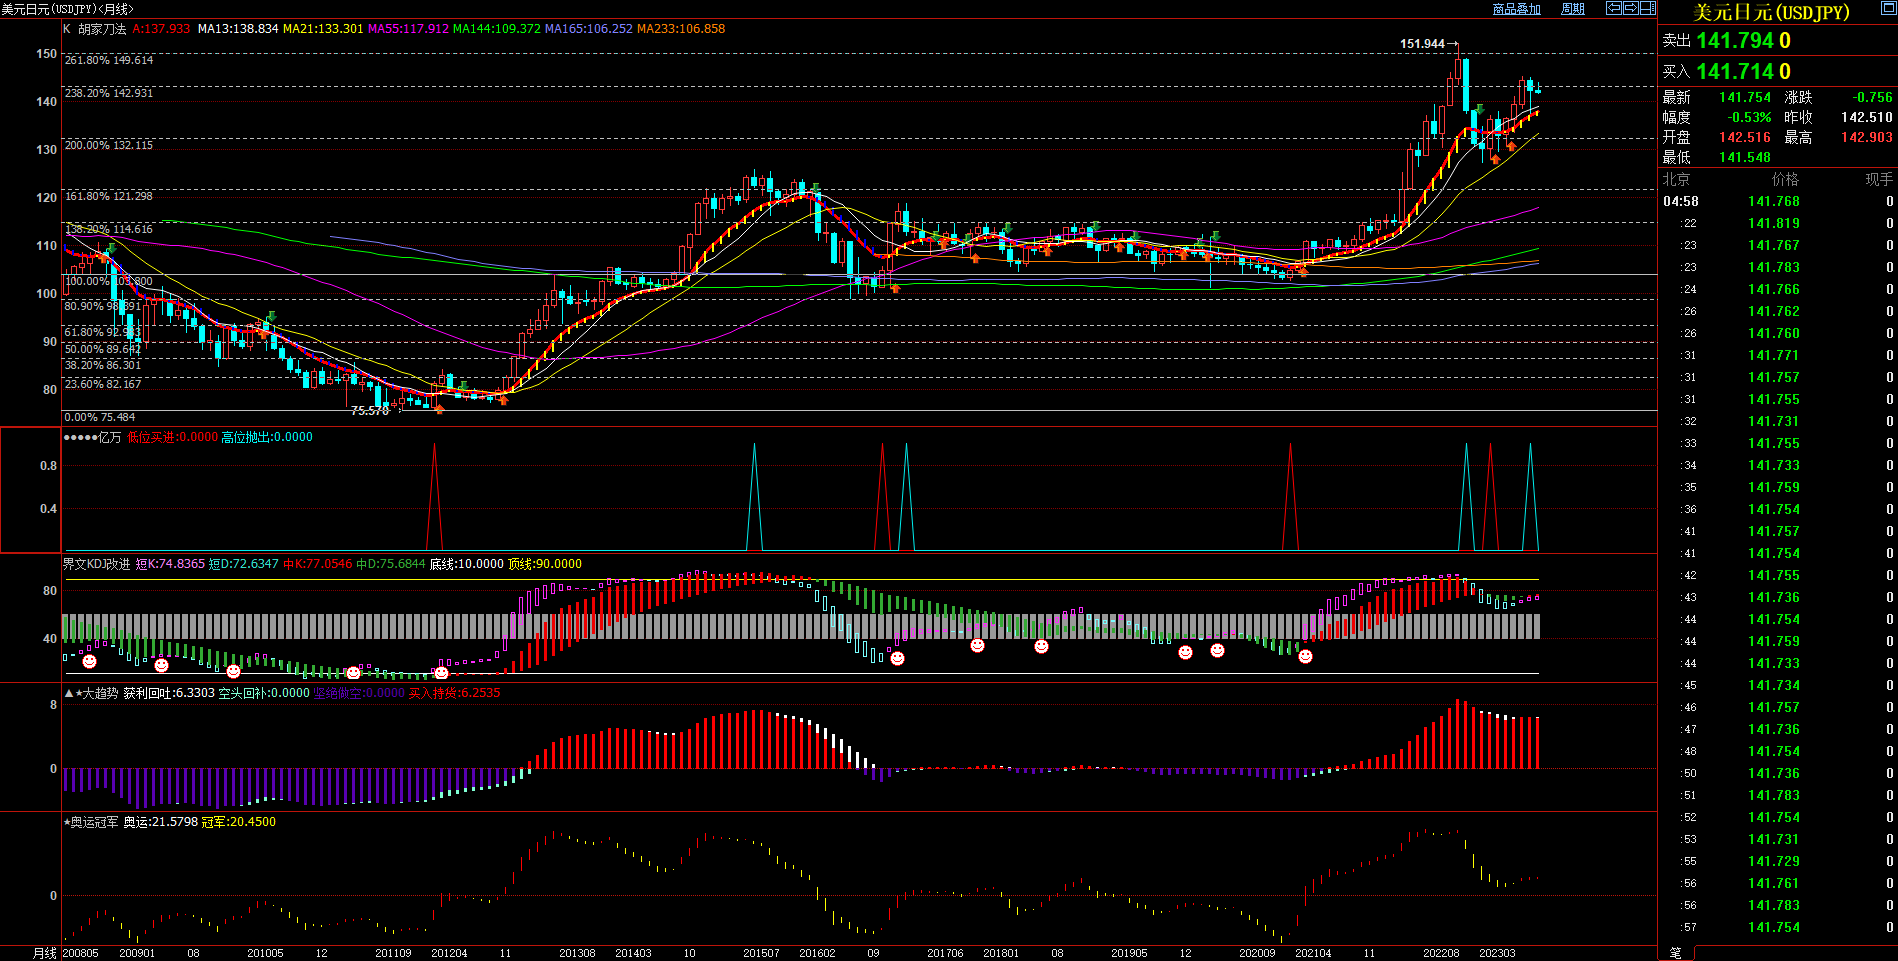This screenshot has height=961, width=1898.
Task: Open the 周期 period menu
Action: pos(1573,9)
